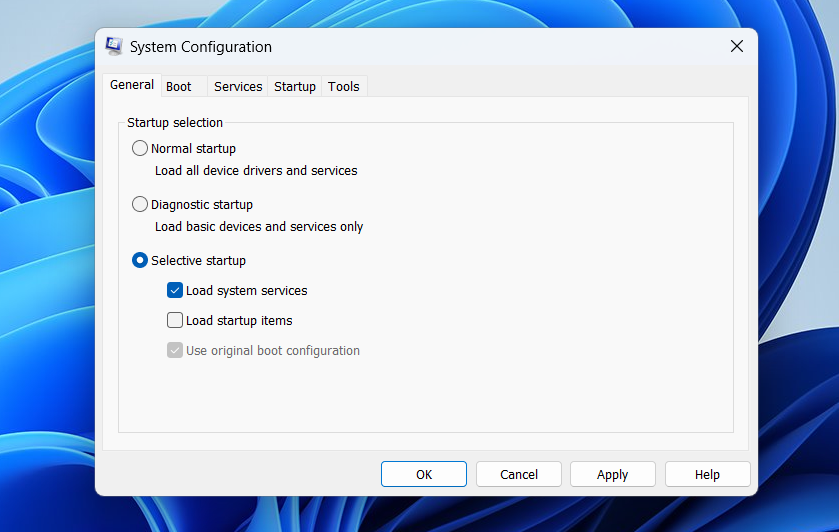
Task: Click Use original boot configuration checkbox
Action: point(174,350)
